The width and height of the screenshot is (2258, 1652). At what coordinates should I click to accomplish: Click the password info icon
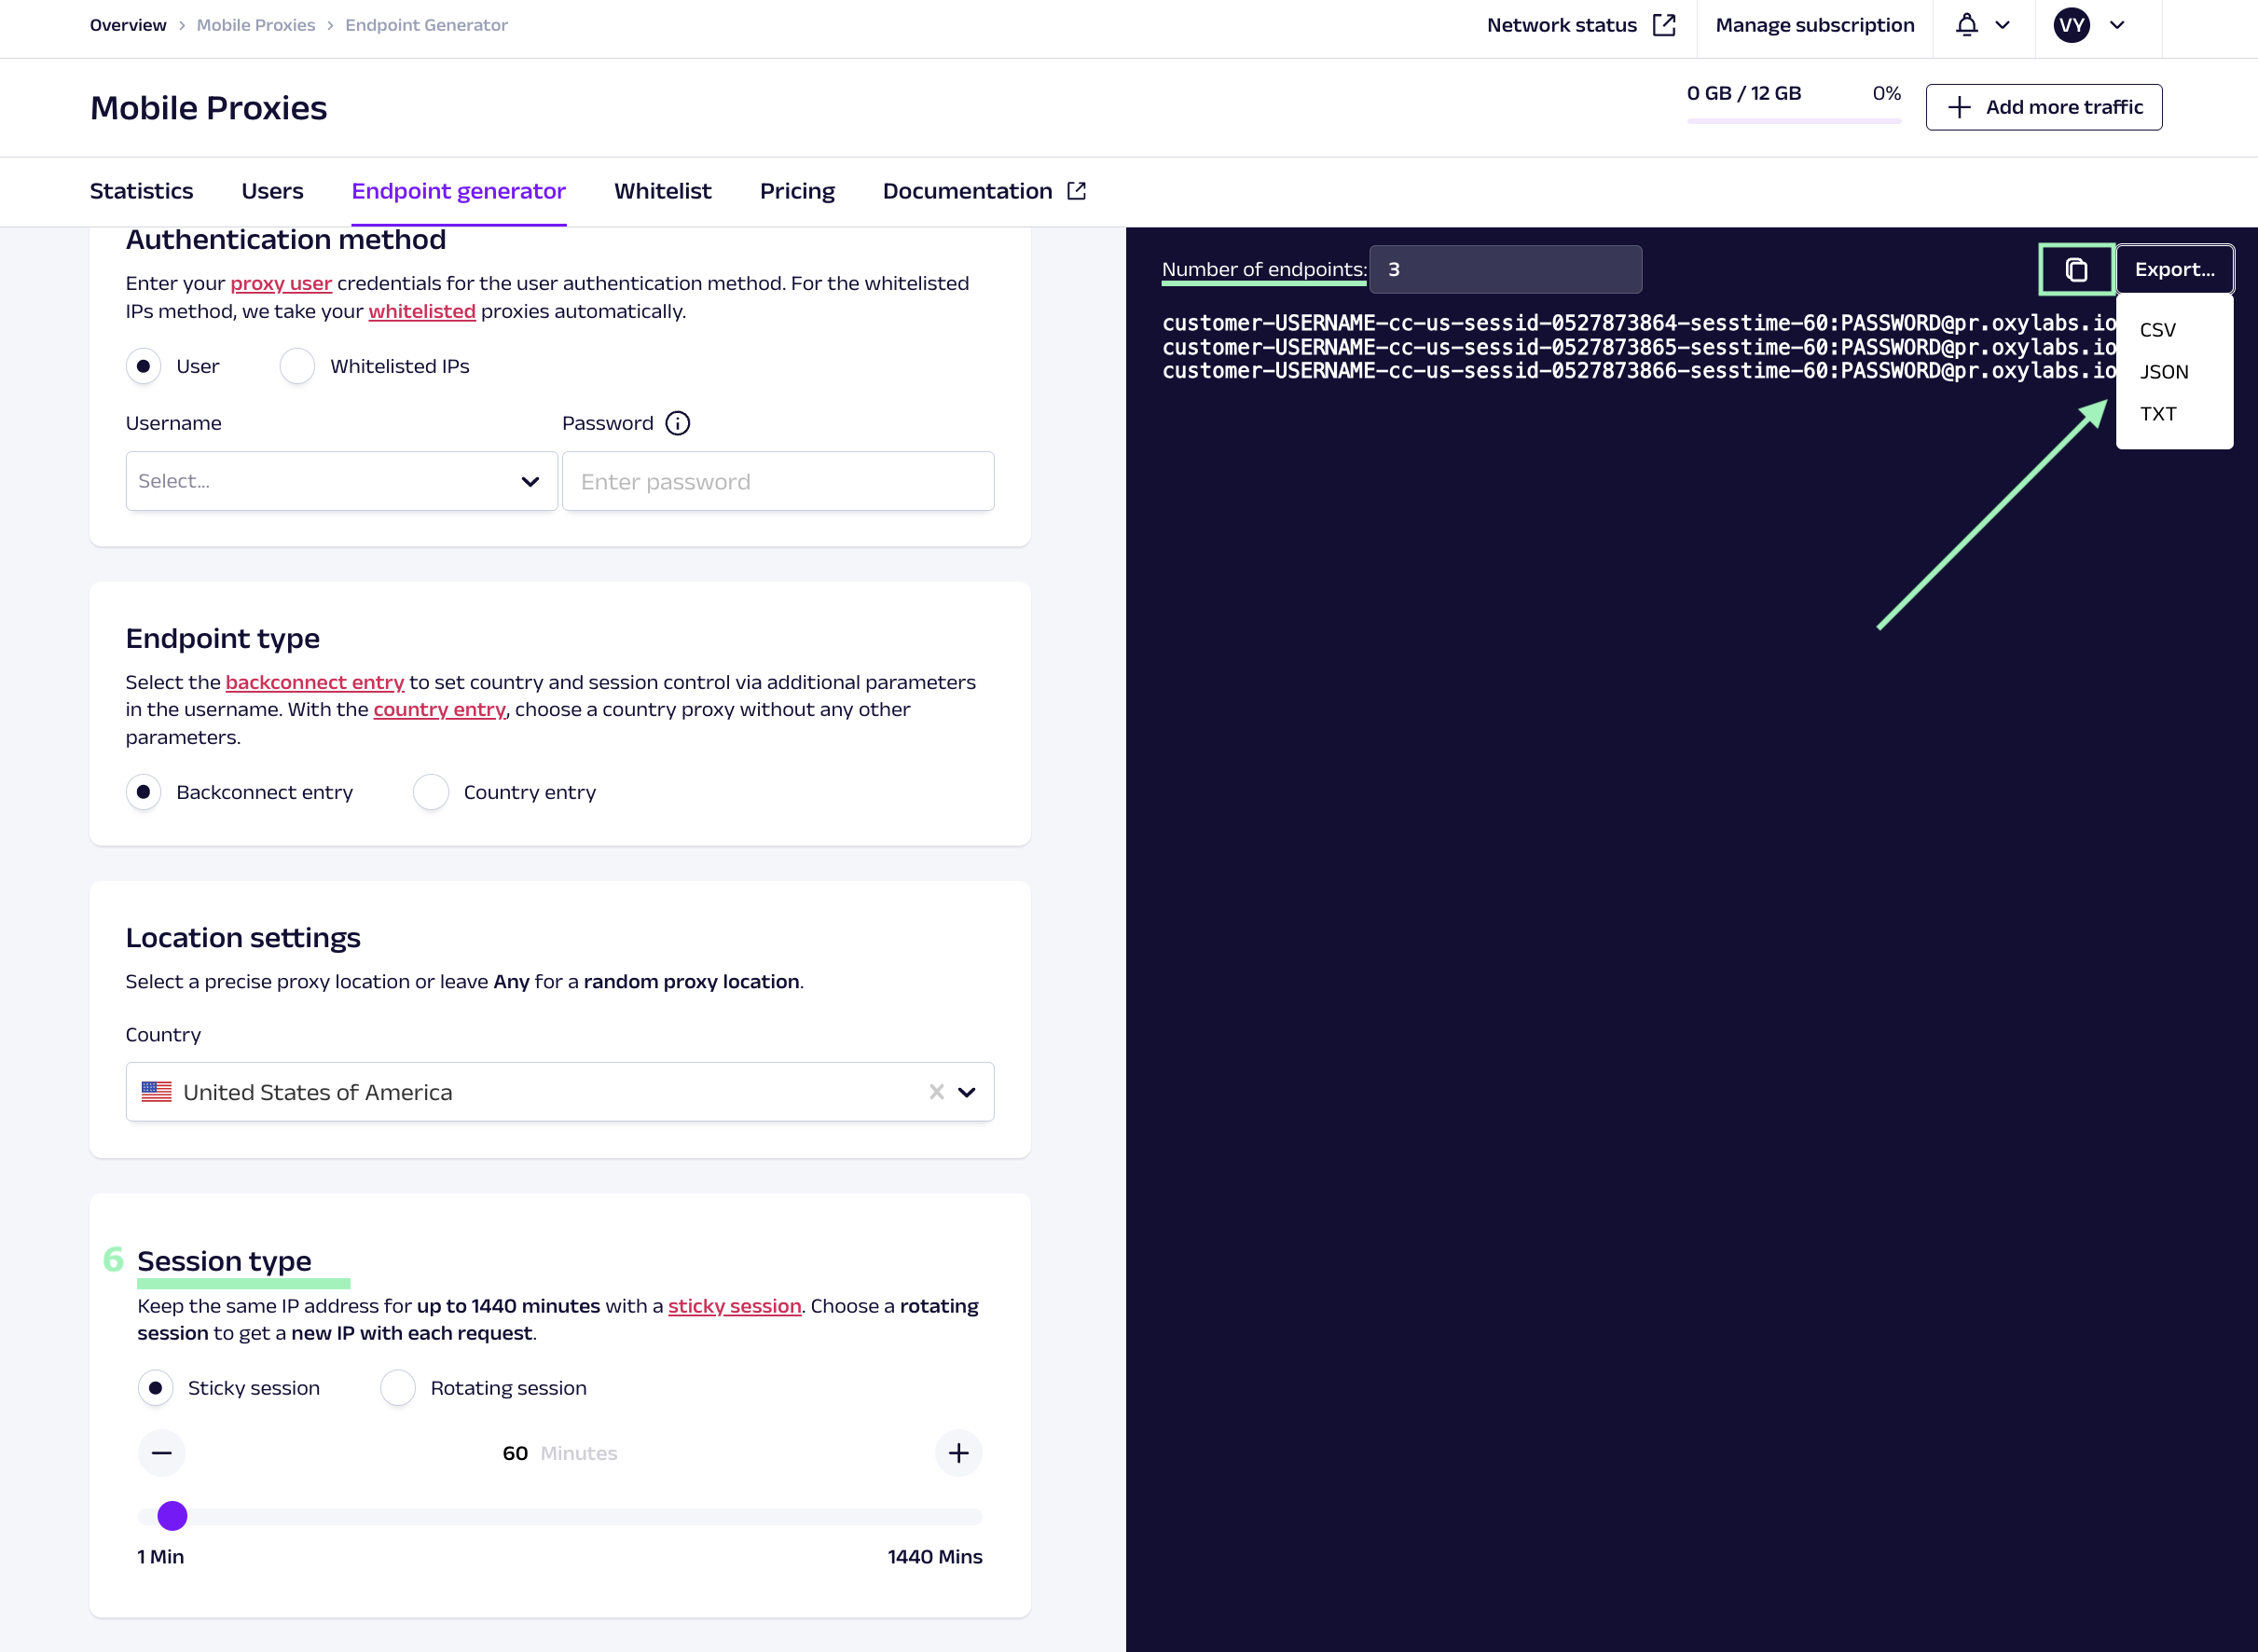(x=678, y=423)
